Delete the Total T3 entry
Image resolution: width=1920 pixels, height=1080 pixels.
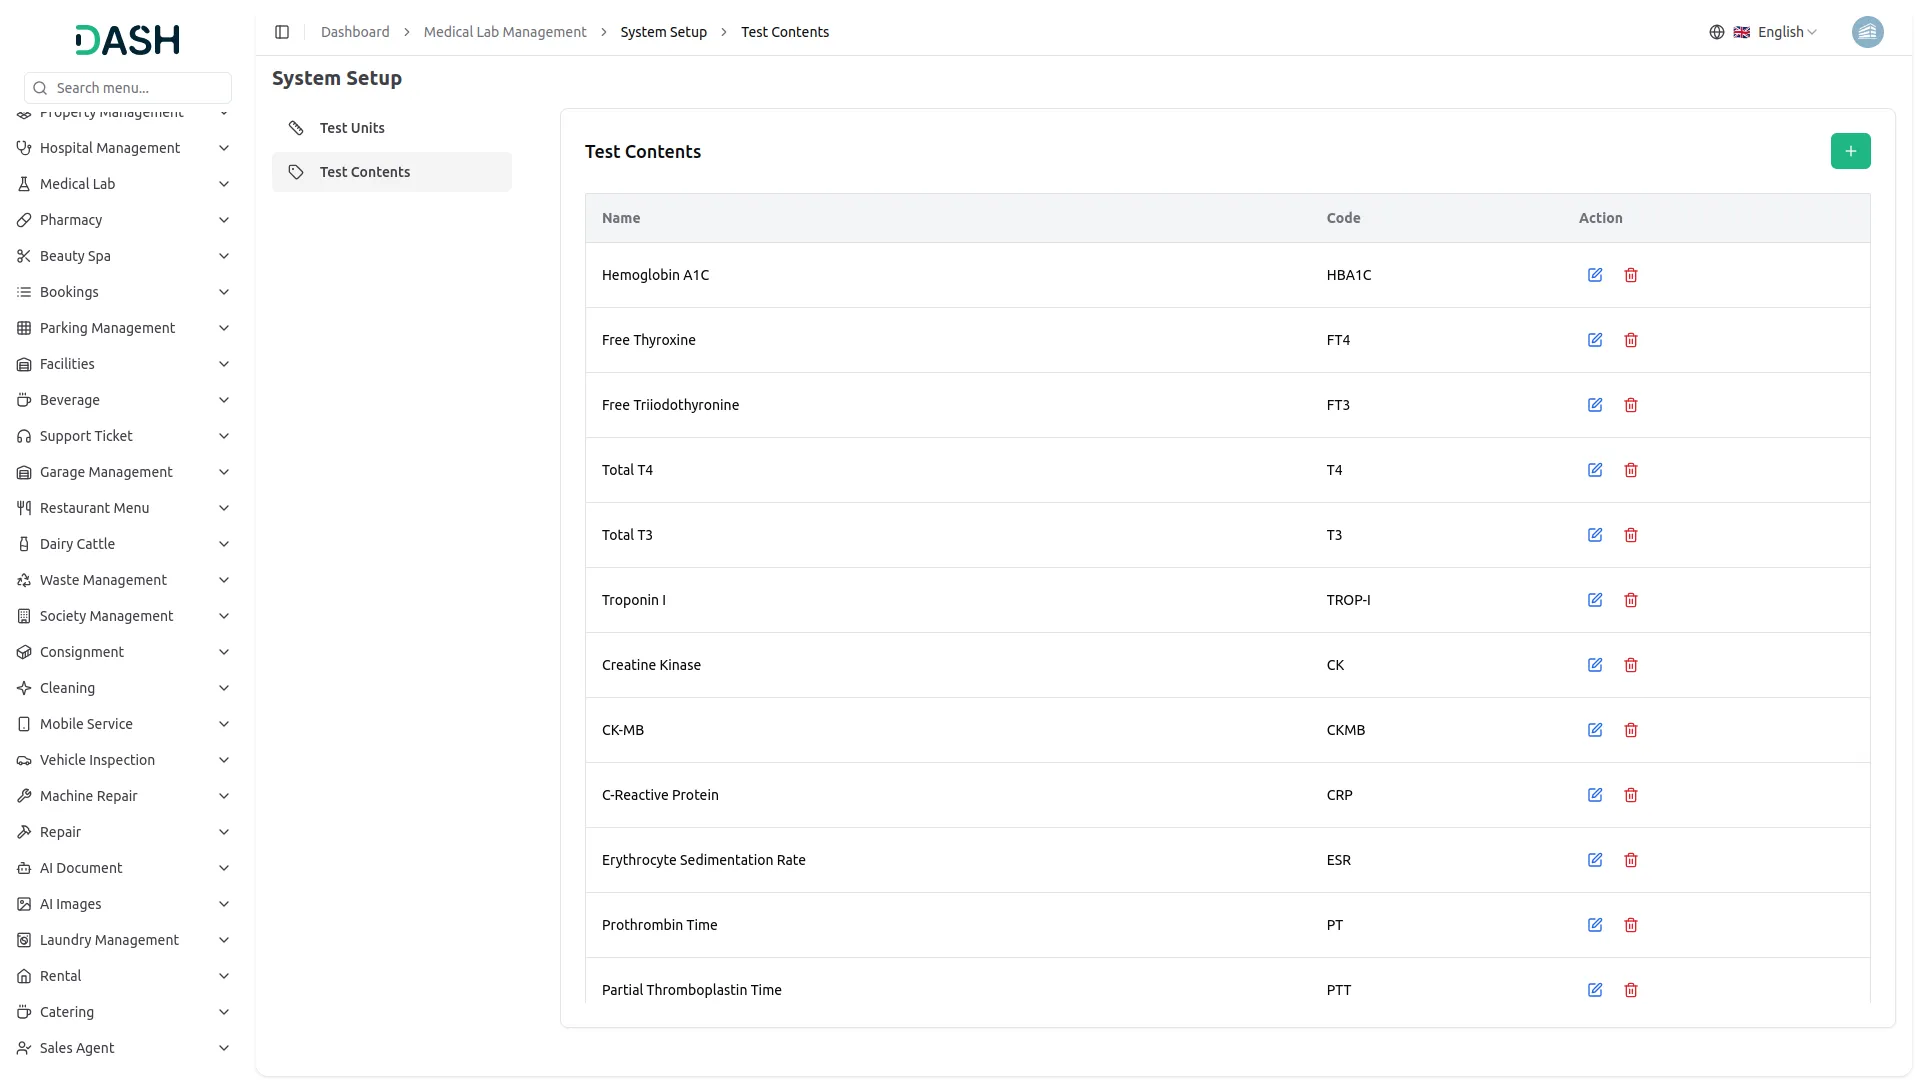pos(1631,535)
